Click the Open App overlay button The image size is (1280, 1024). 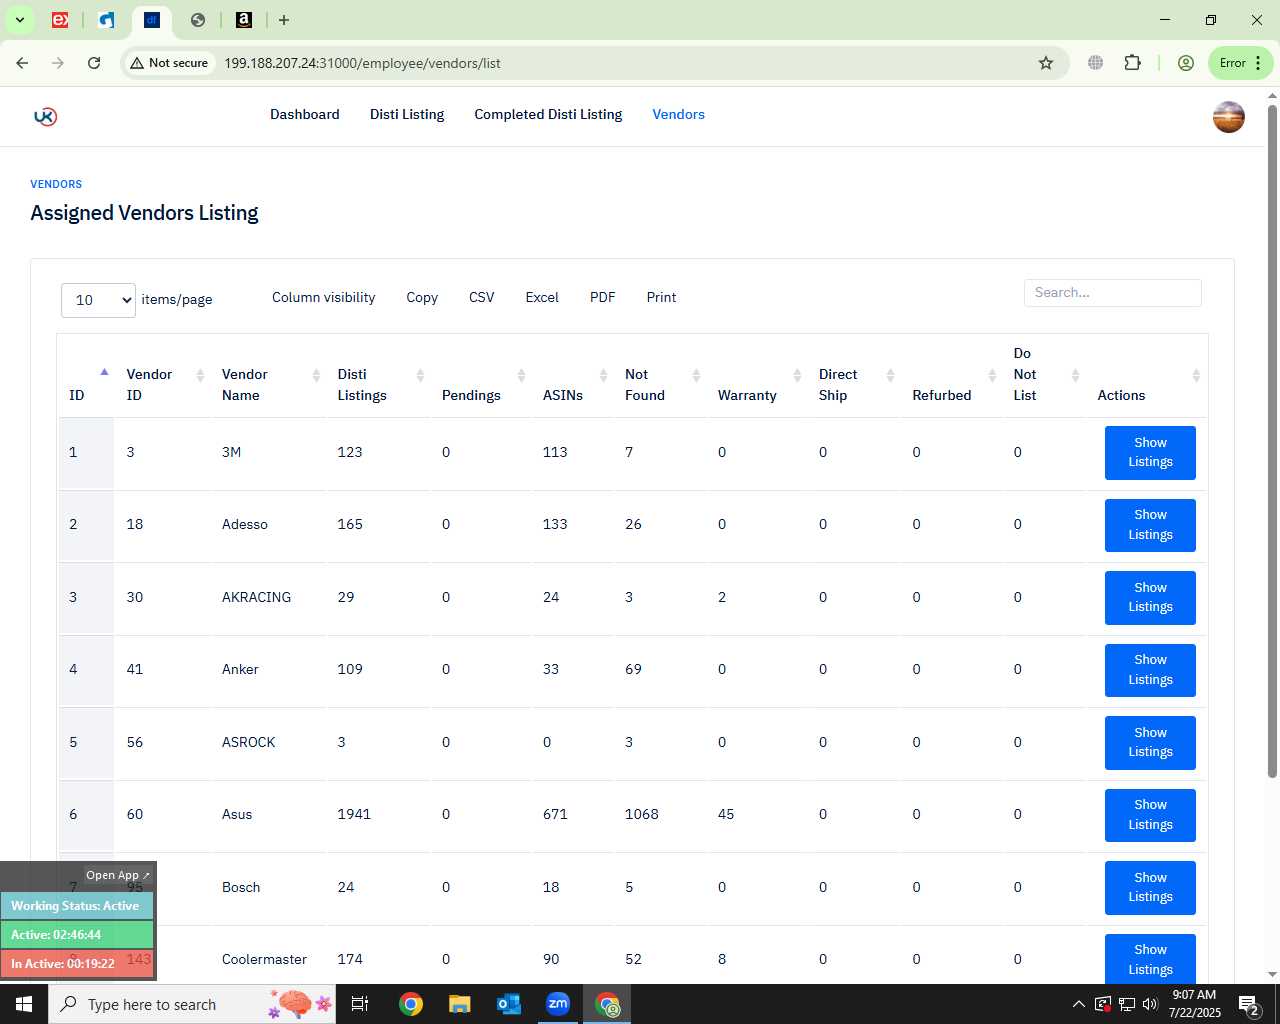[117, 875]
